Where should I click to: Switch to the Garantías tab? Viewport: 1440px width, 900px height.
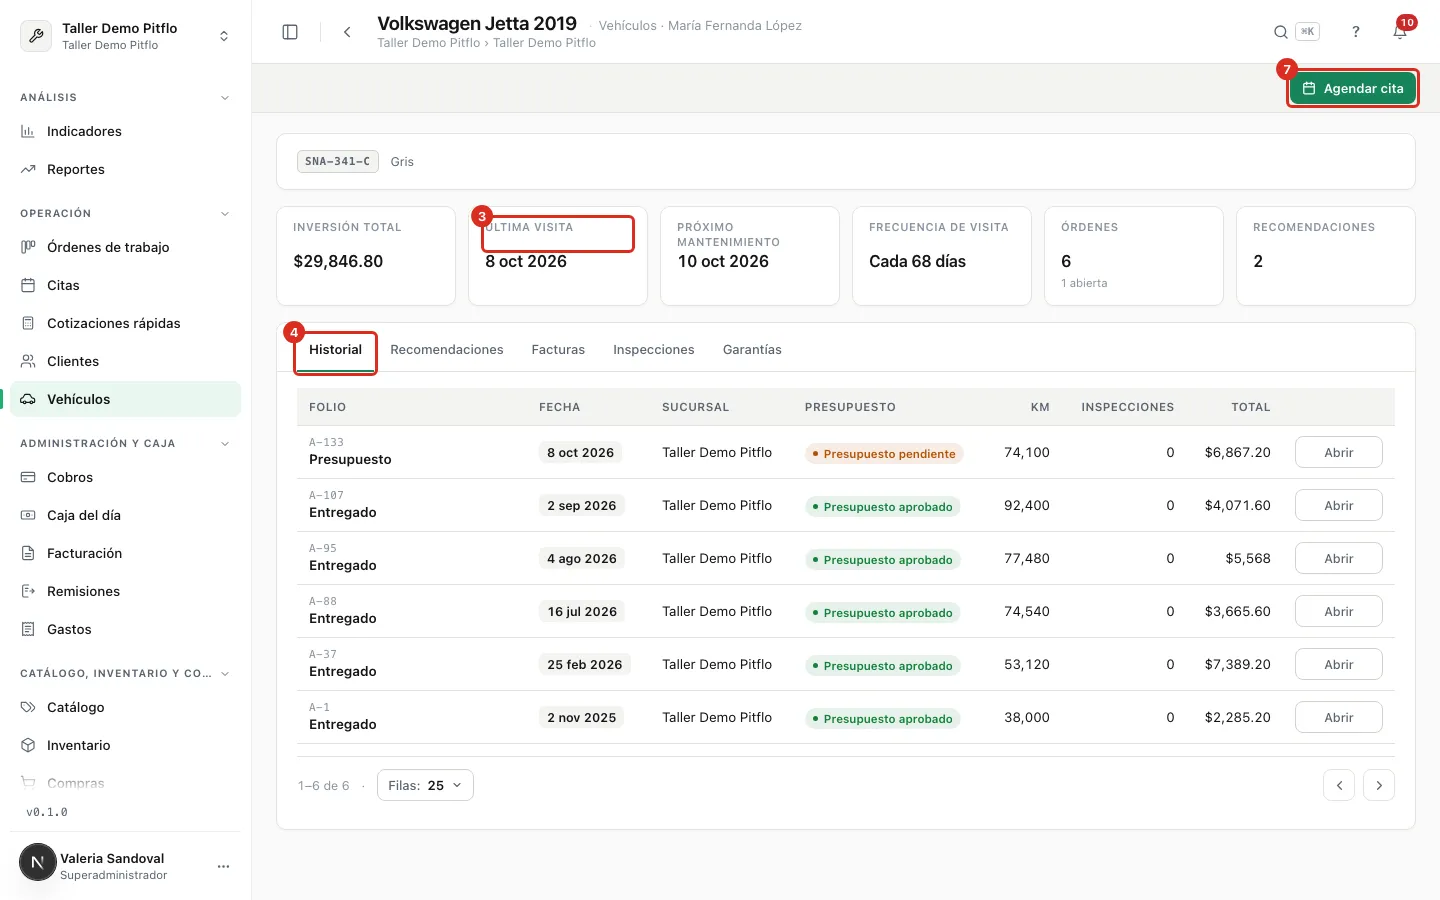pos(752,350)
